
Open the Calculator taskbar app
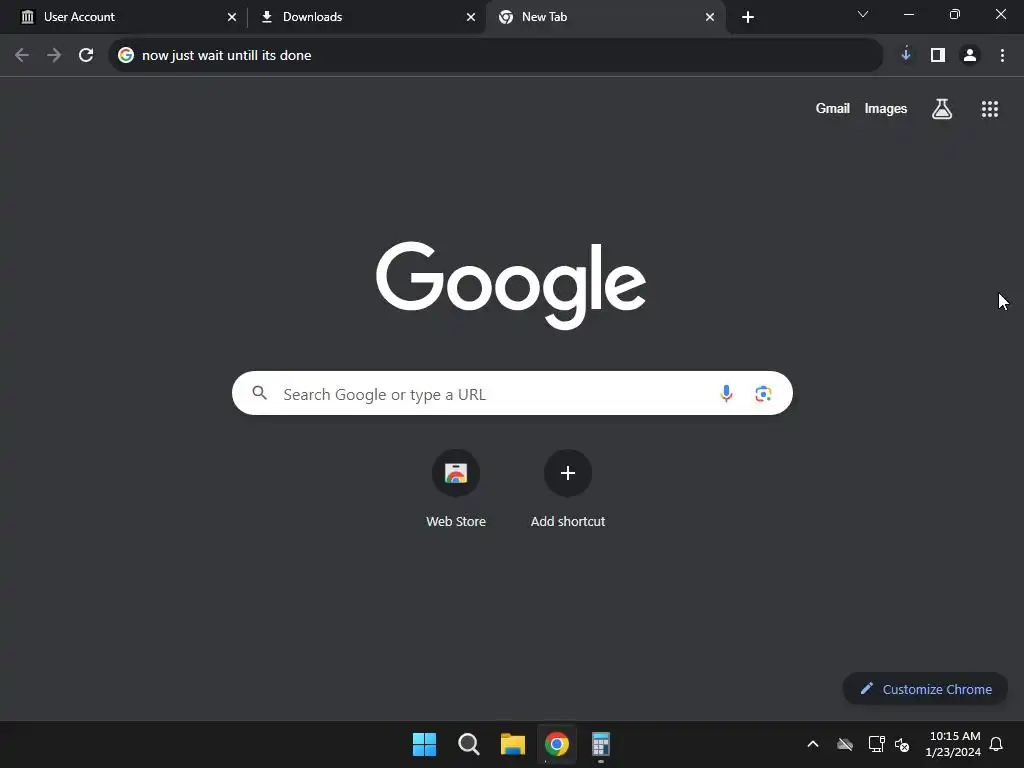(601, 744)
